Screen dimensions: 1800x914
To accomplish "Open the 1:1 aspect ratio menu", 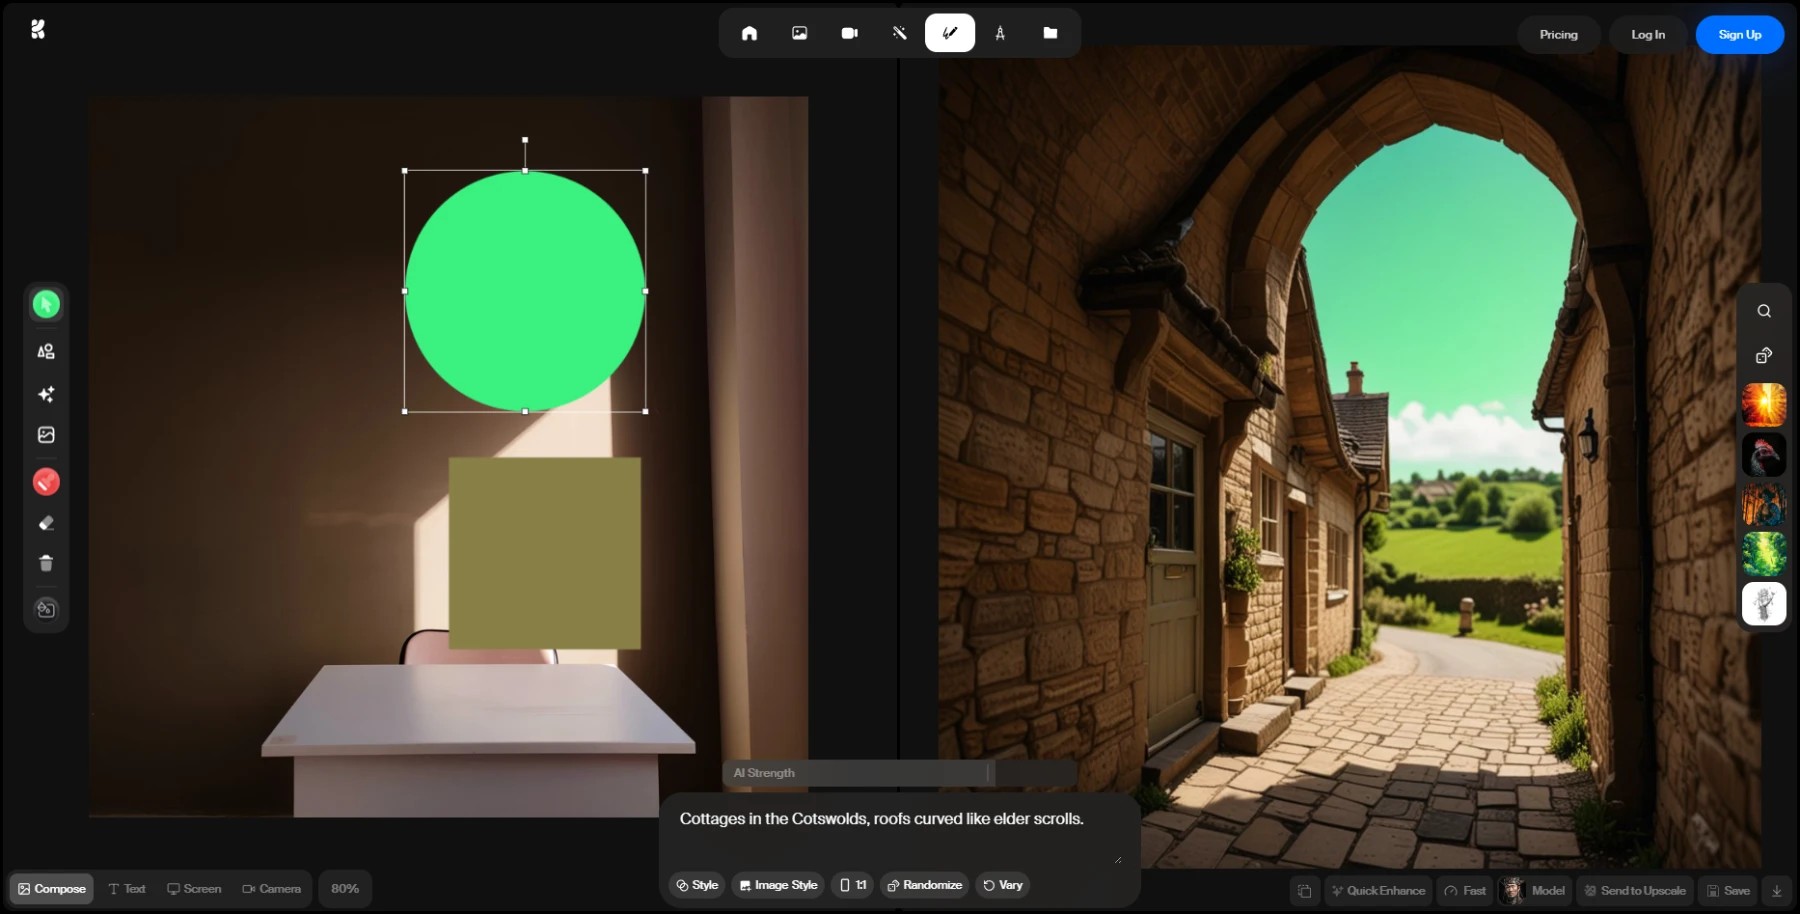I will 852,885.
